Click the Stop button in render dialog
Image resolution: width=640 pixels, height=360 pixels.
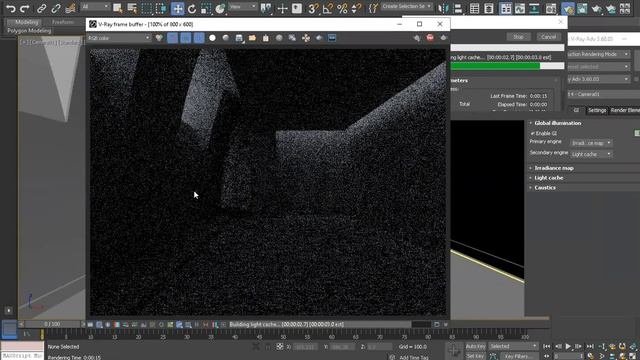point(518,37)
